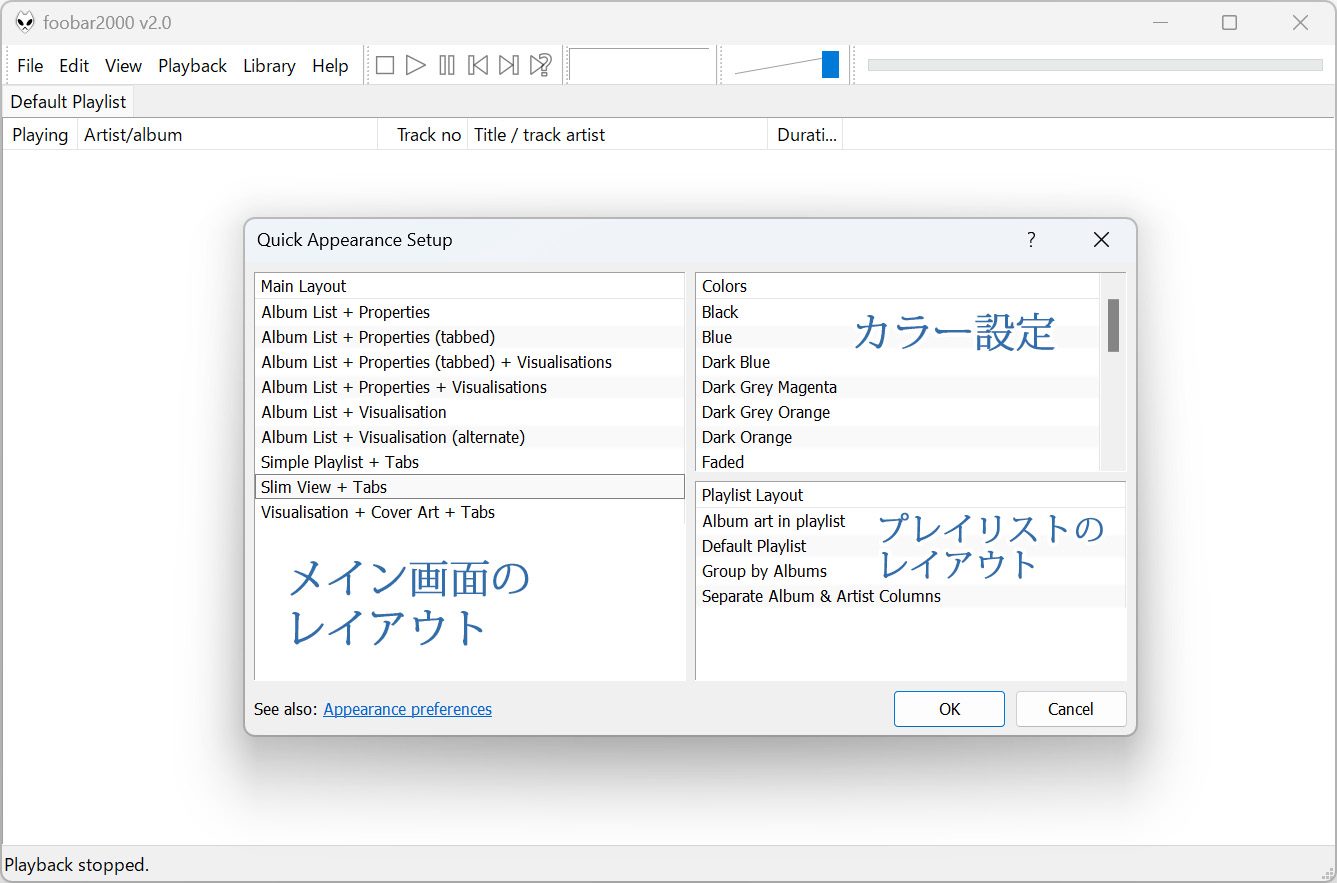Select Slim View + Tabs layout

[x=470, y=487]
